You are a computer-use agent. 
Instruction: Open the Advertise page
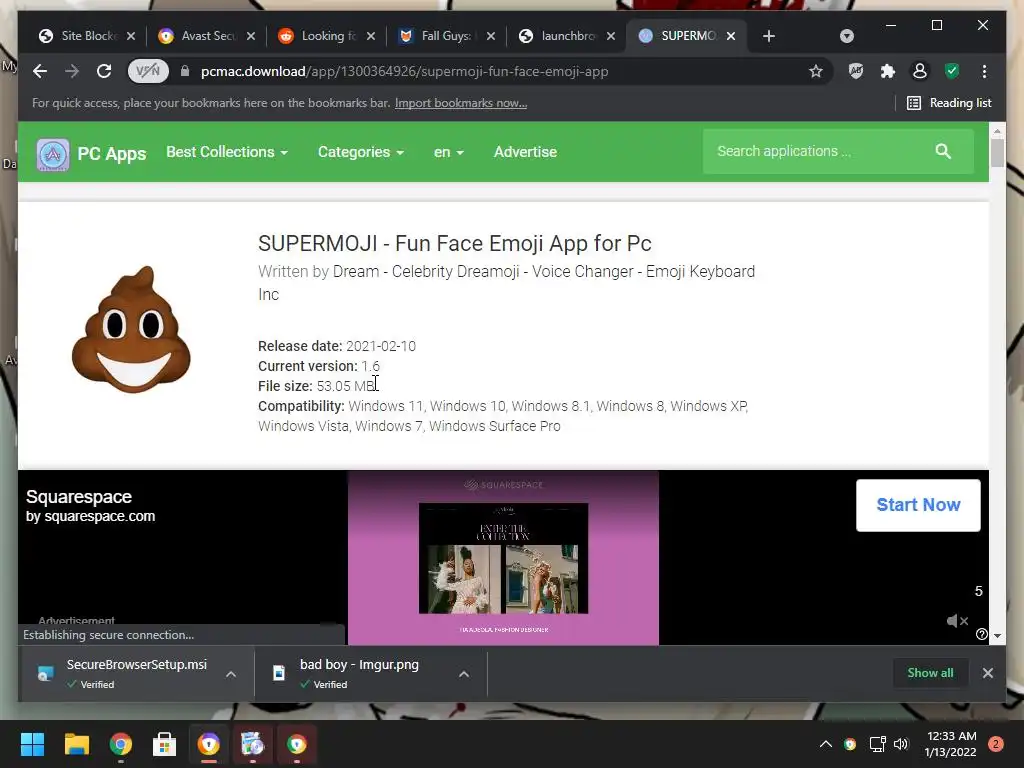coord(525,152)
